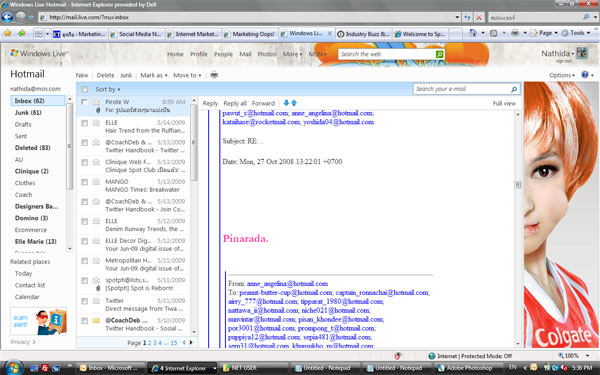Go to previous message up arrow

(294, 103)
